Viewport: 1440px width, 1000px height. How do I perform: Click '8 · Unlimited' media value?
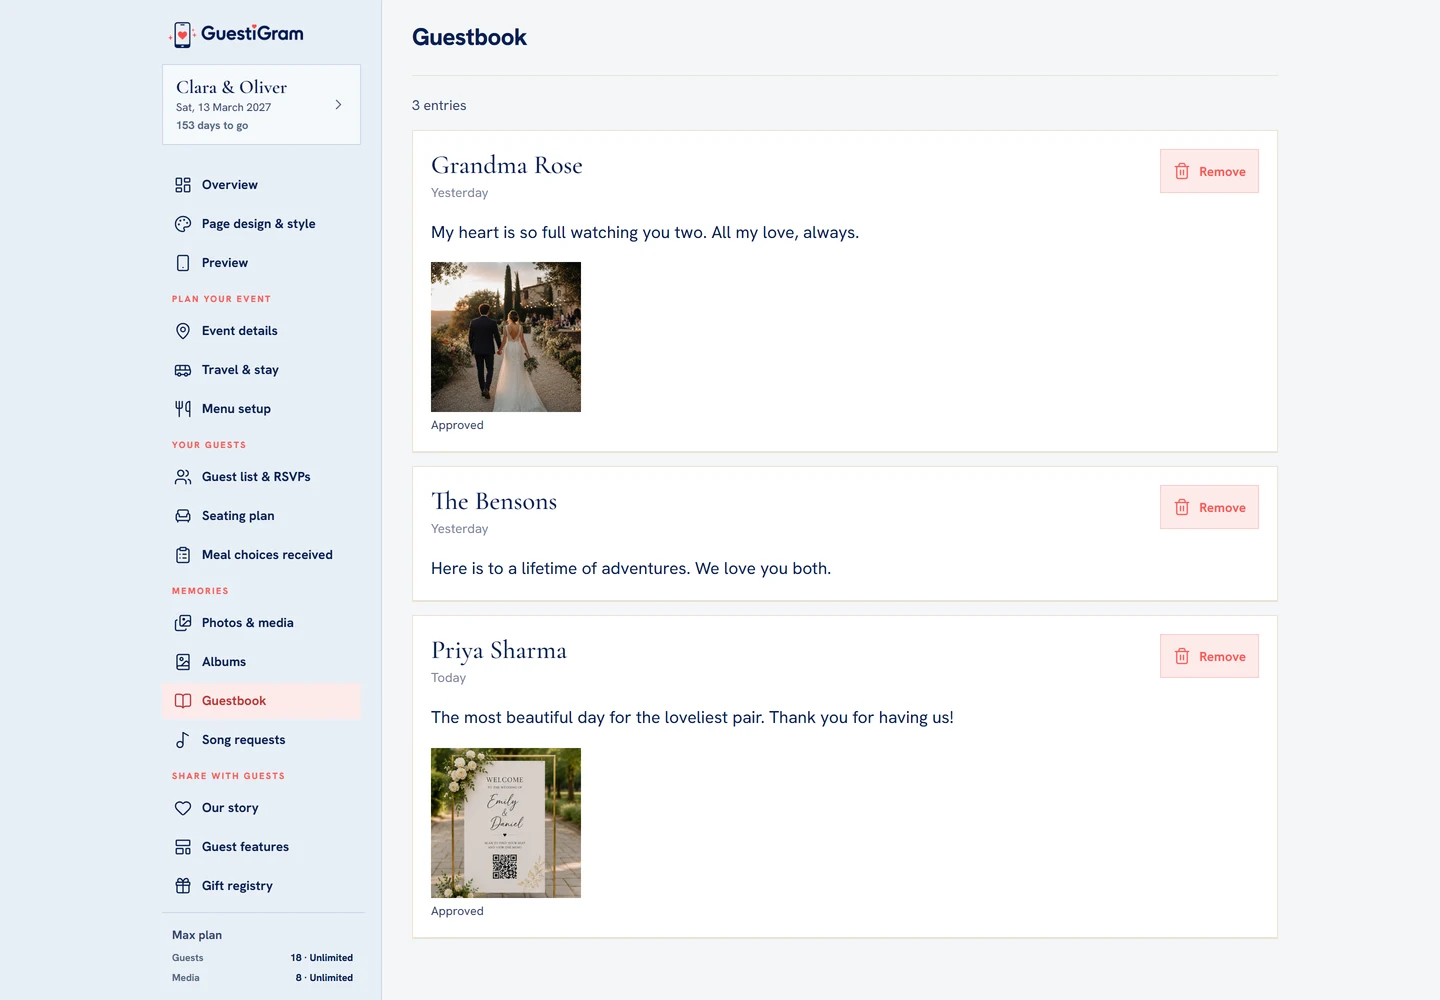324,978
